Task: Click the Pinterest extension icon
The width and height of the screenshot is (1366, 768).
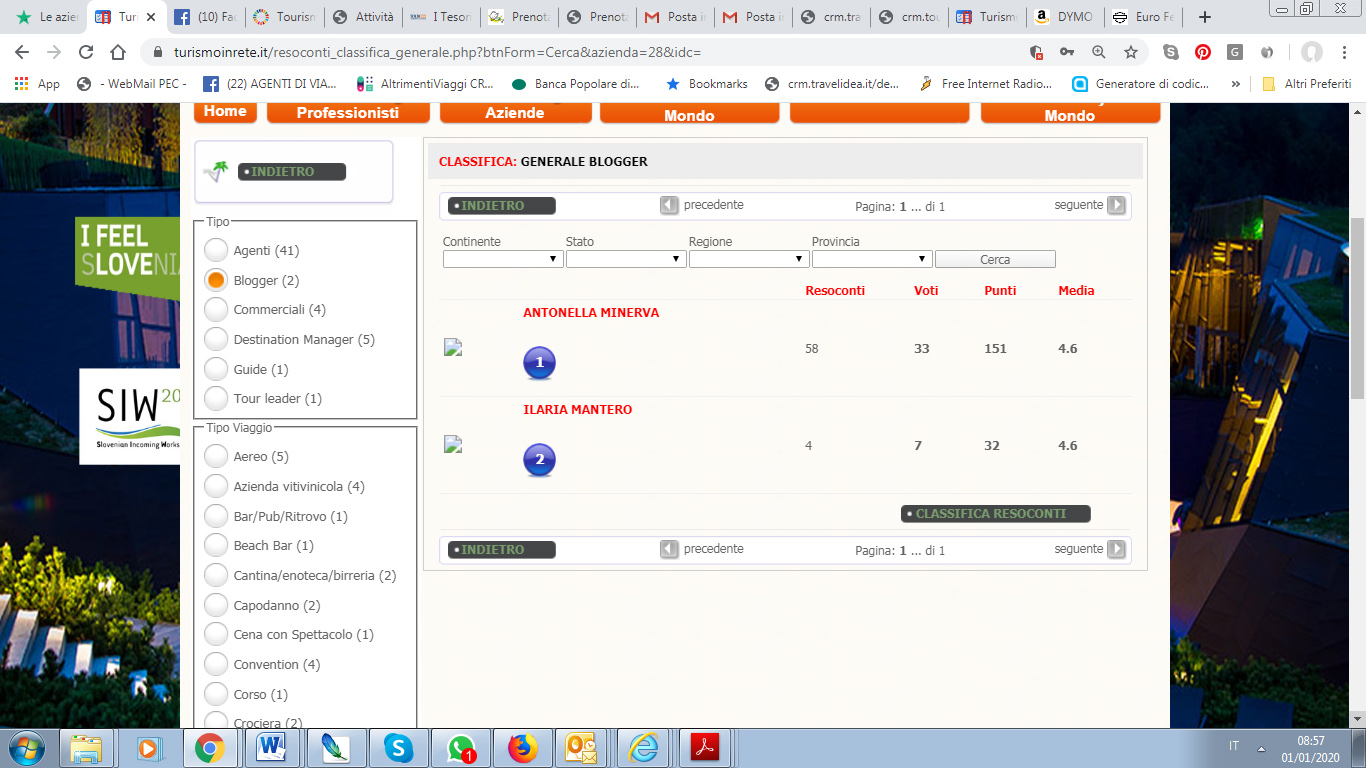Action: 1203,52
